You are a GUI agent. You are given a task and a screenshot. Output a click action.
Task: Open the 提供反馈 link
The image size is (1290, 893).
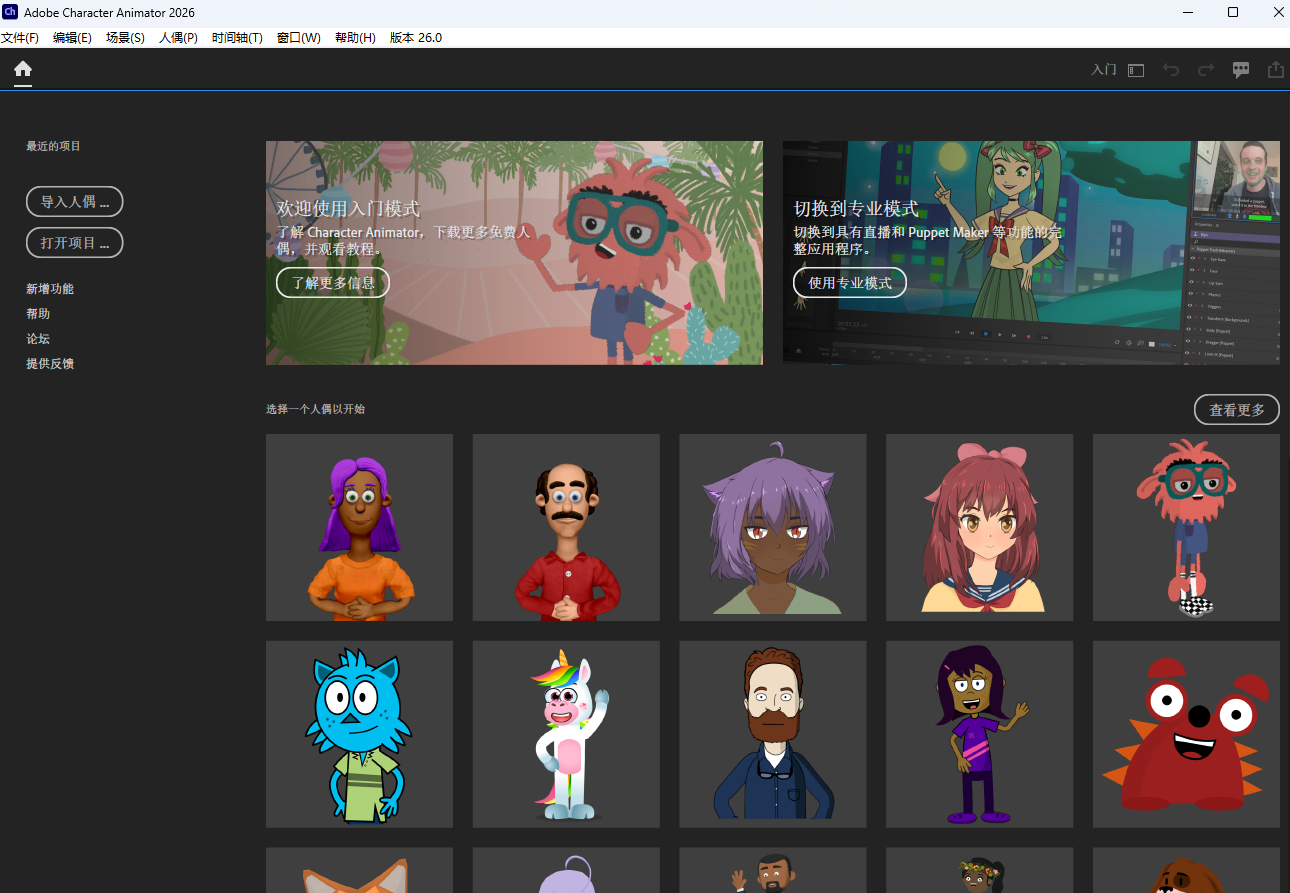pos(50,364)
